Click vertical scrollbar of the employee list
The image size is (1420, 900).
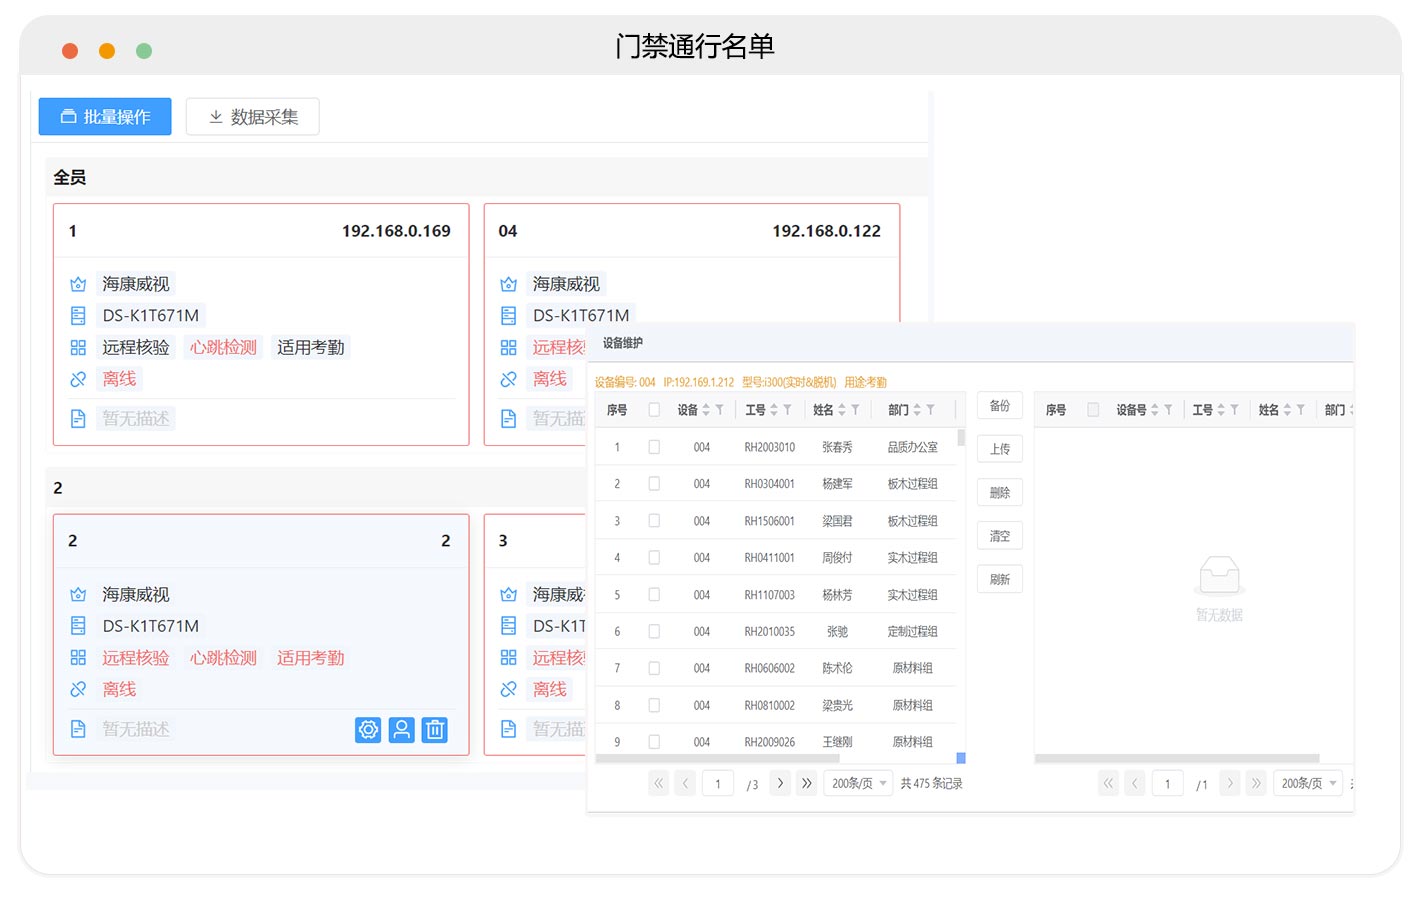(x=961, y=437)
